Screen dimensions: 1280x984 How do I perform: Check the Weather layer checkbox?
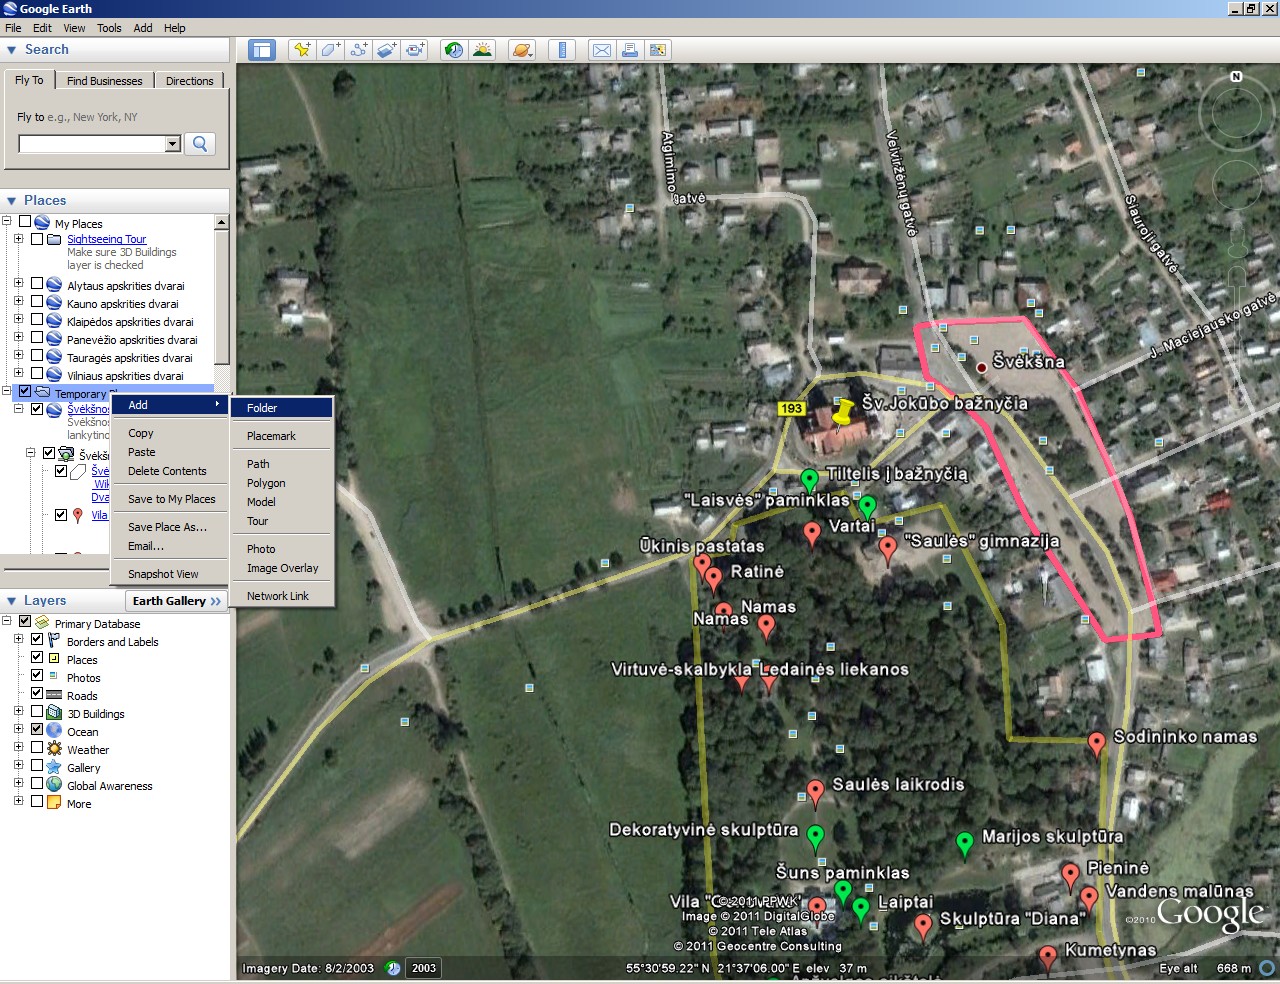pyautogui.click(x=37, y=748)
